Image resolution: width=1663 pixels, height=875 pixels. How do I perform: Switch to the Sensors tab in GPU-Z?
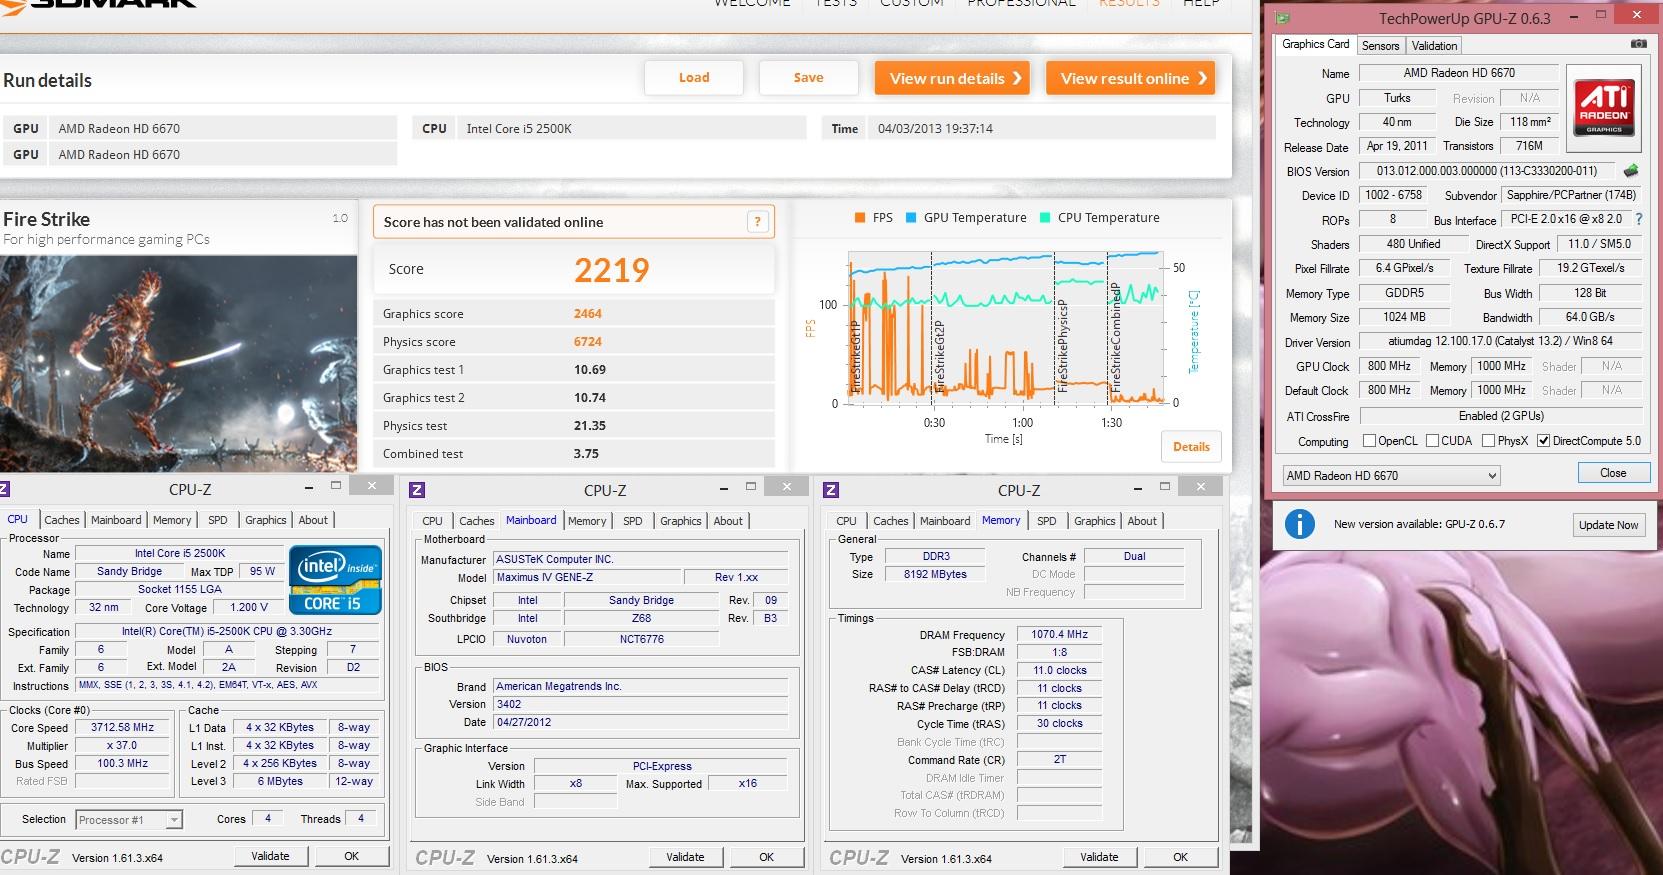[x=1380, y=46]
